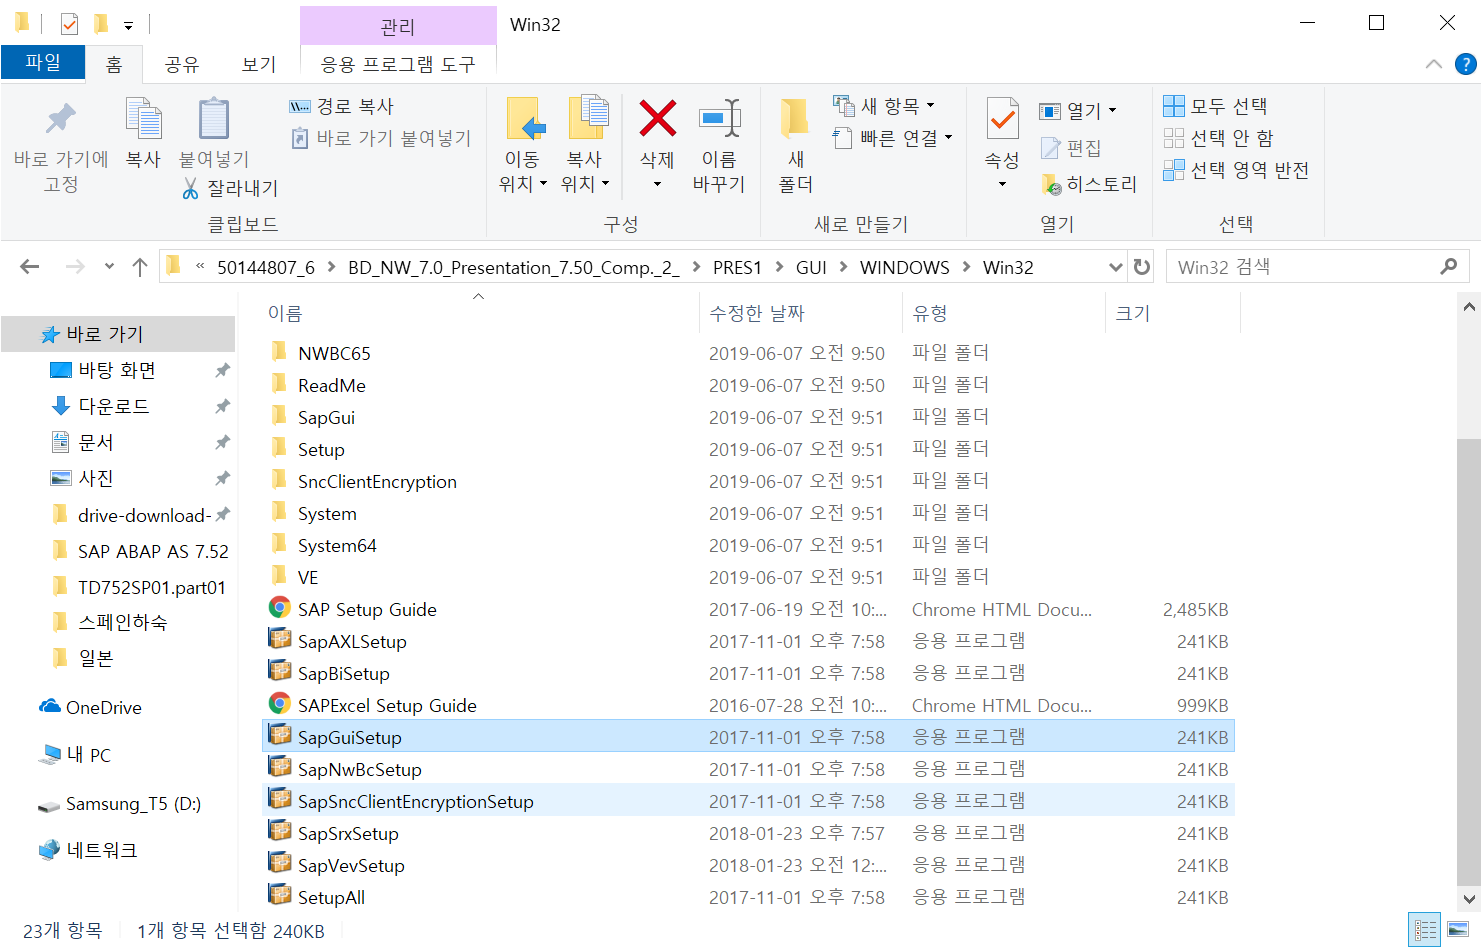Screen dimensions: 1481x948
Task: Select the SapNwBcSetup file row
Action: coord(748,769)
